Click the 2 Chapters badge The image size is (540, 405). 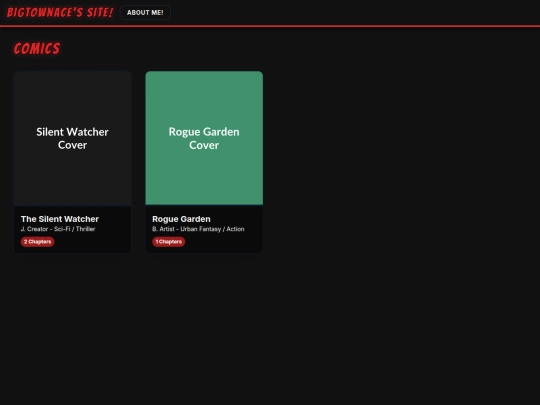pyautogui.click(x=37, y=242)
